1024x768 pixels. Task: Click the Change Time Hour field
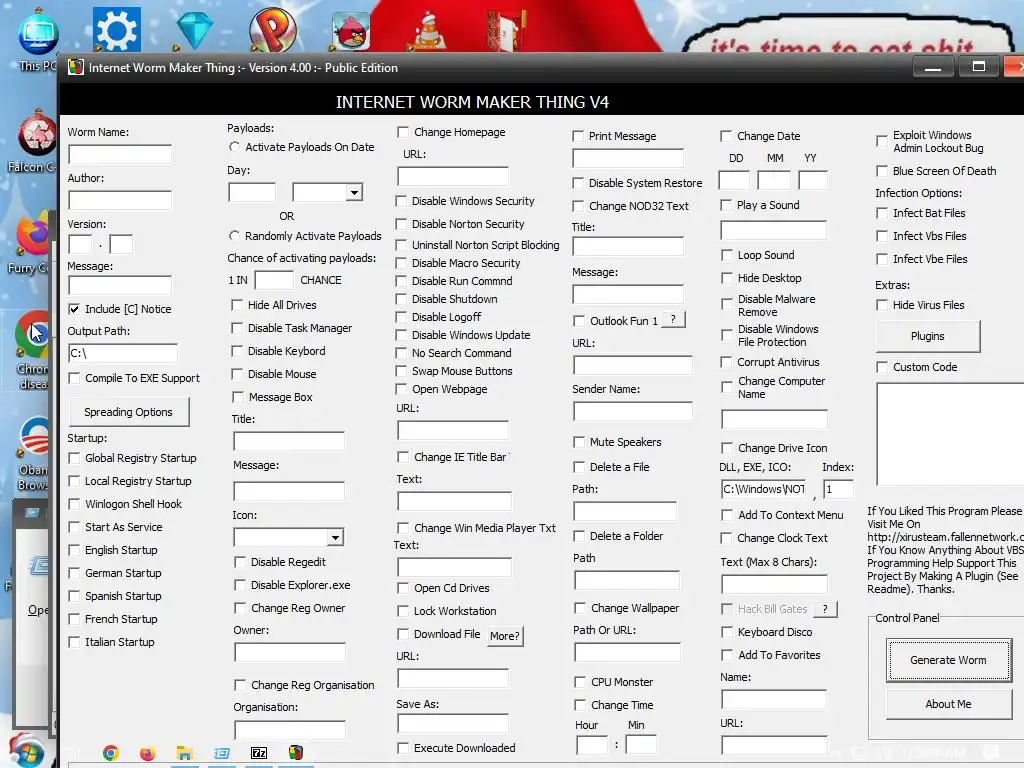[x=592, y=745]
